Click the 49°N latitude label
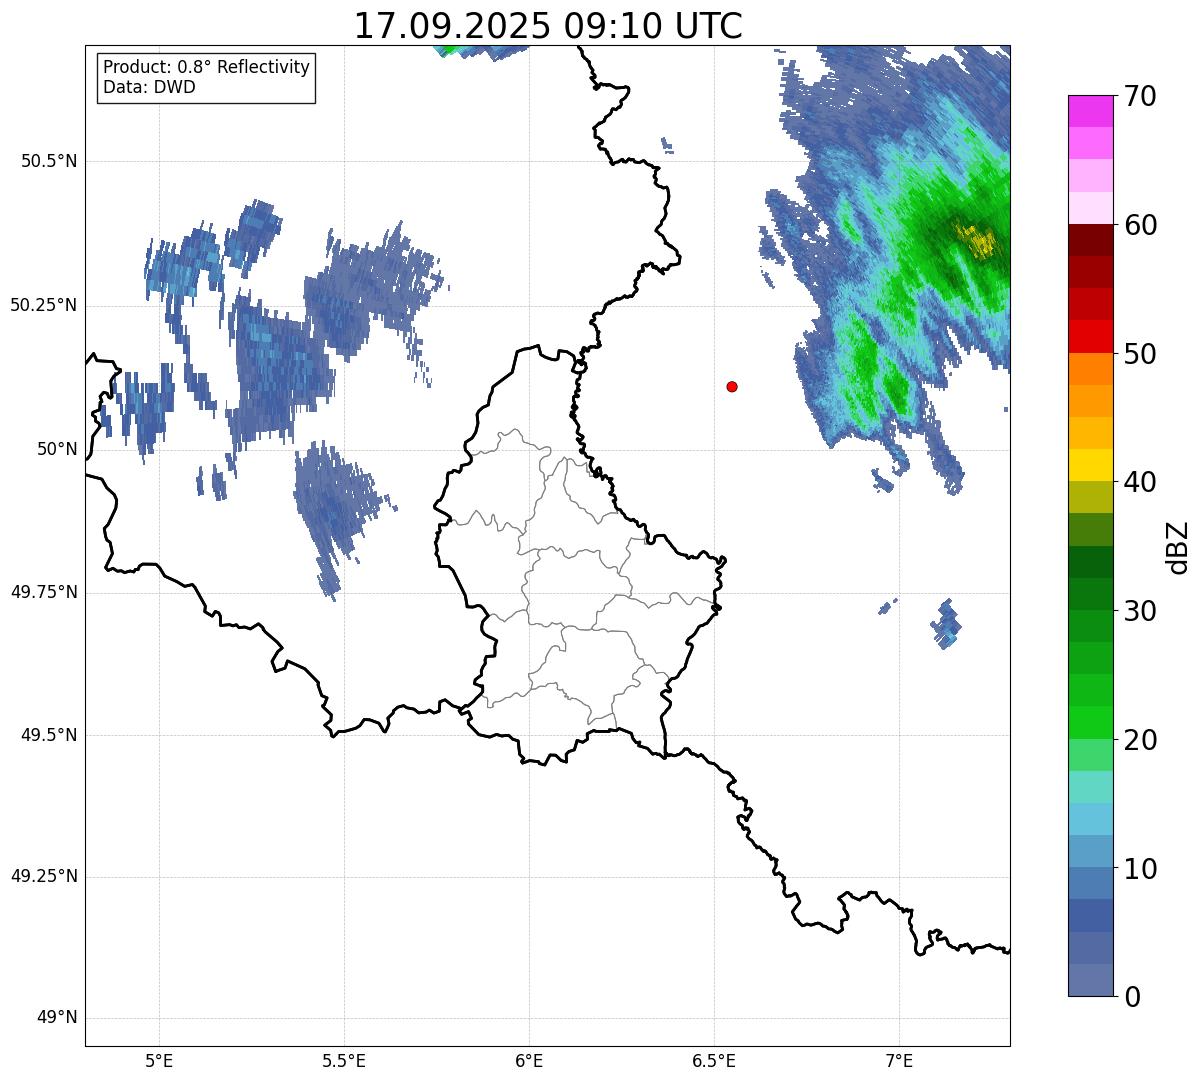This screenshot has height=1081, width=1202. [x=56, y=1018]
